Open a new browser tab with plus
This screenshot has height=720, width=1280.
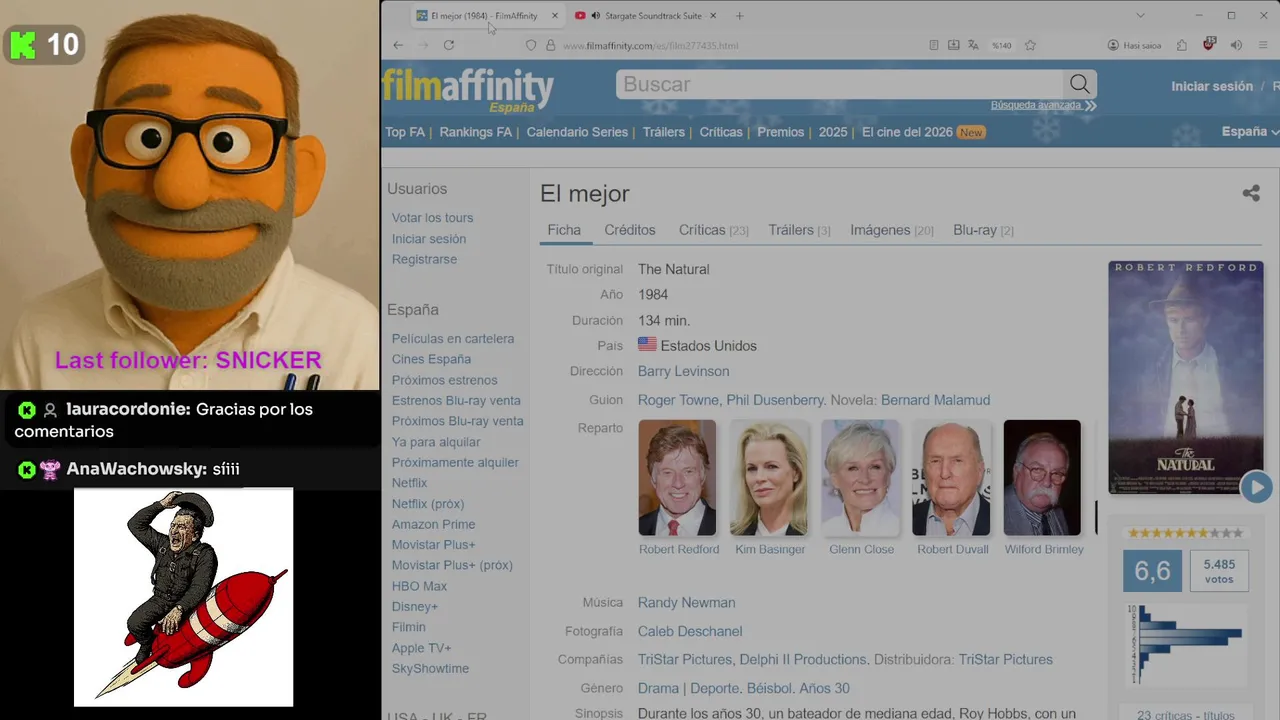pos(740,16)
